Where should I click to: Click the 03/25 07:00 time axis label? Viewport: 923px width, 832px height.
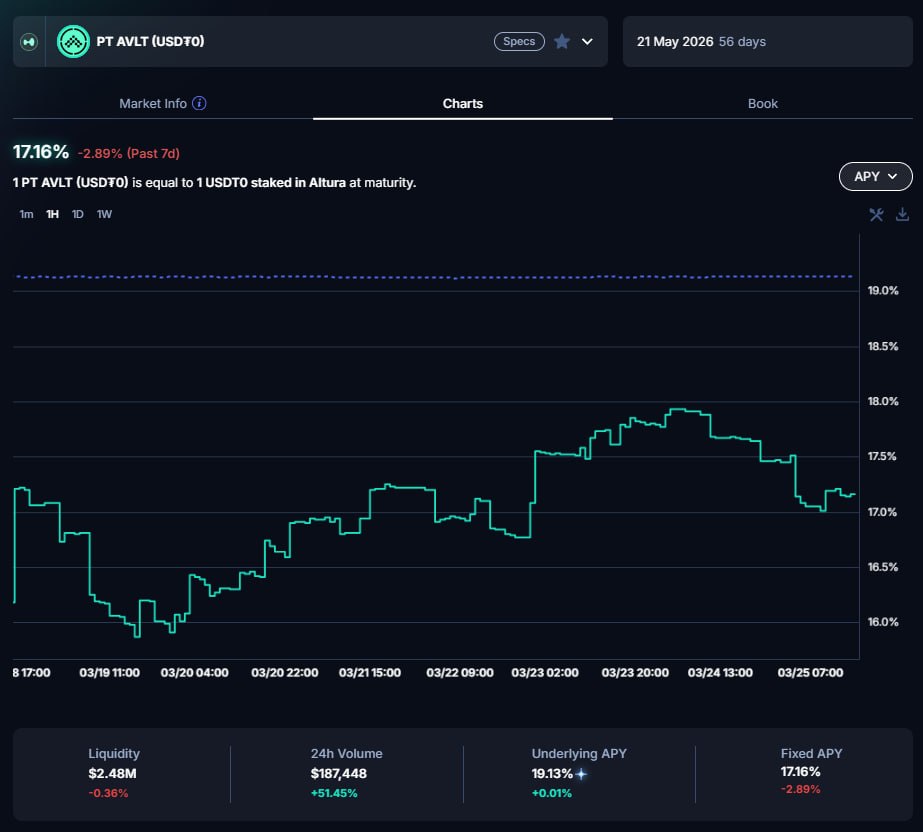(810, 672)
